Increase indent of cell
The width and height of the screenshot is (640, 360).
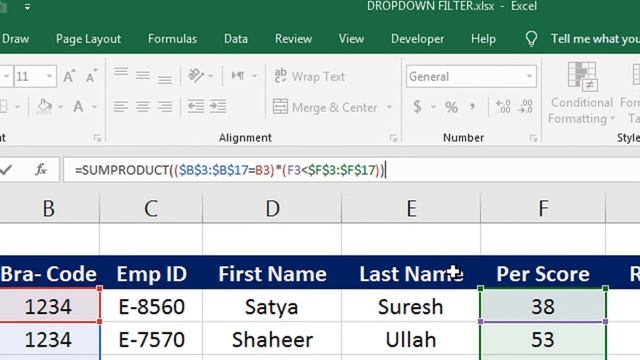pyautogui.click(x=218, y=107)
